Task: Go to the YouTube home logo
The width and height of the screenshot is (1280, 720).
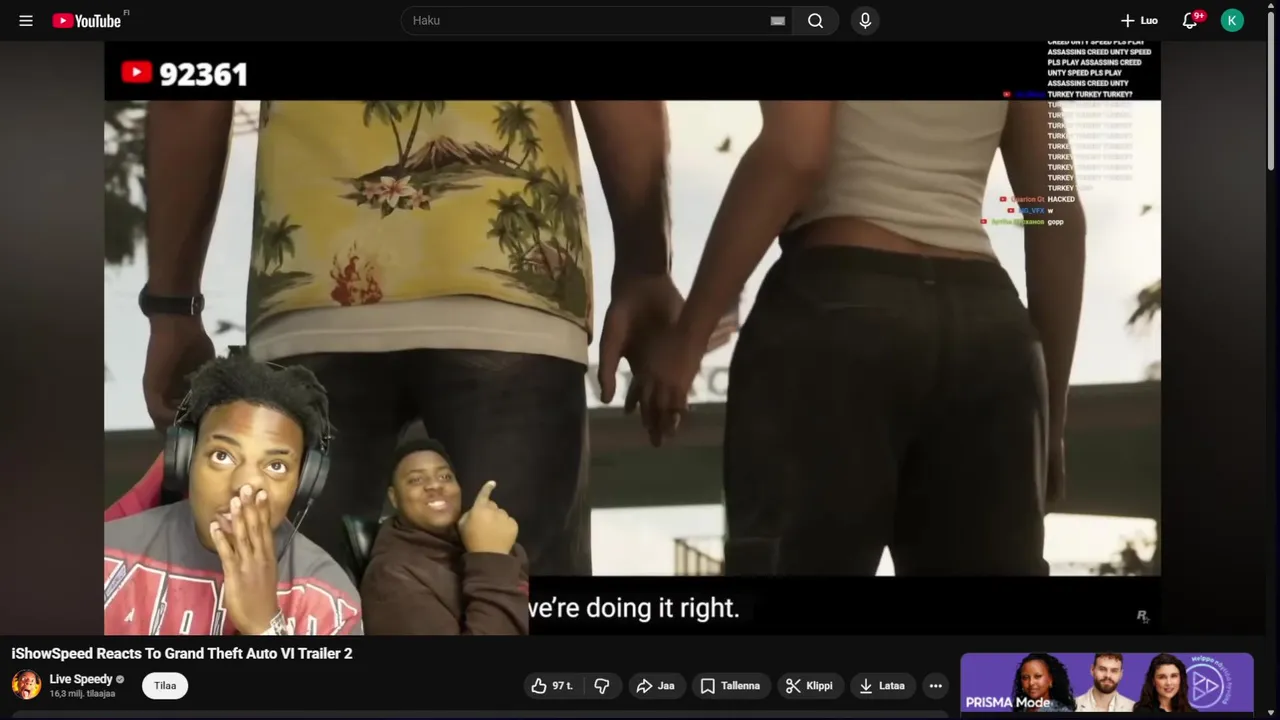Action: coord(87,20)
